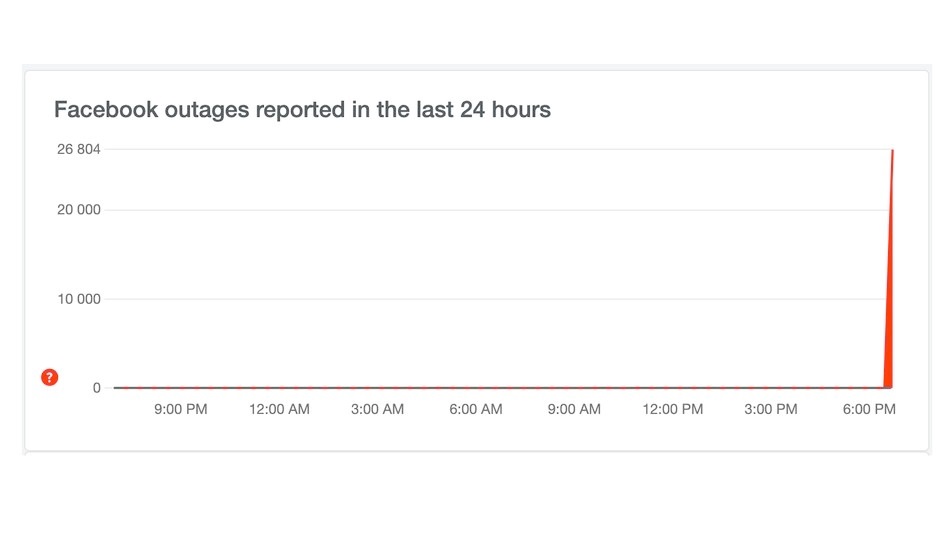The image size is (952, 535).
Task: Select the 9:00 AM time label
Action: click(x=574, y=409)
